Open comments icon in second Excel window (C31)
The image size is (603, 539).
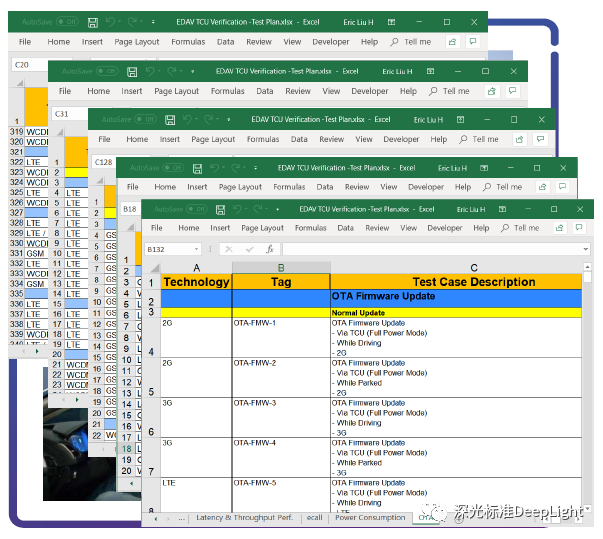pos(512,91)
